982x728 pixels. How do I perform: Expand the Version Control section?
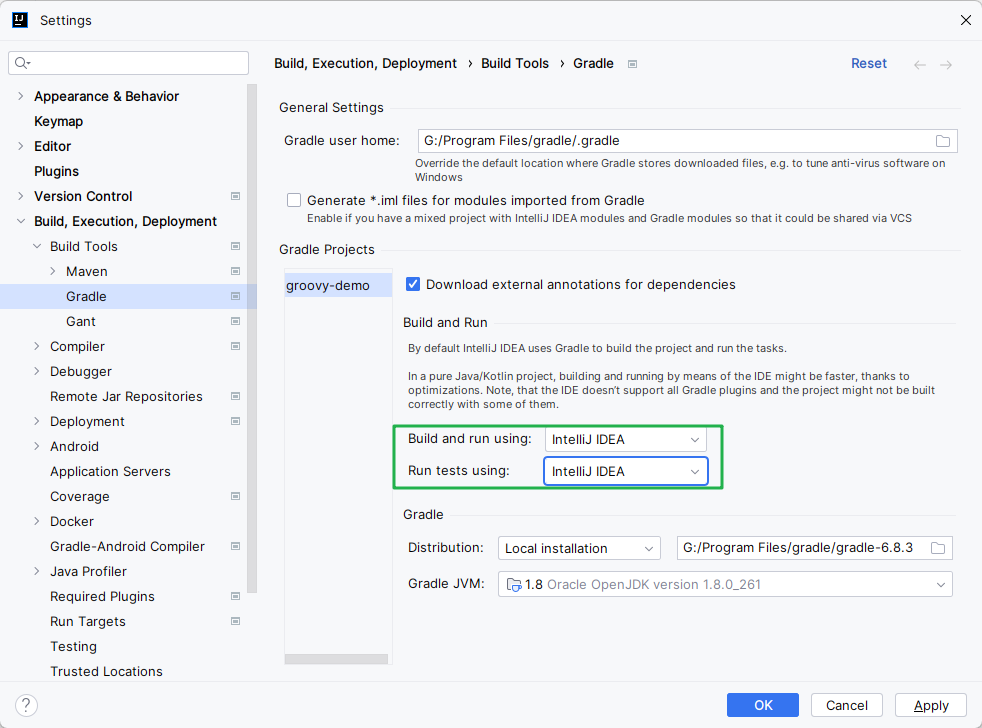click(21, 196)
